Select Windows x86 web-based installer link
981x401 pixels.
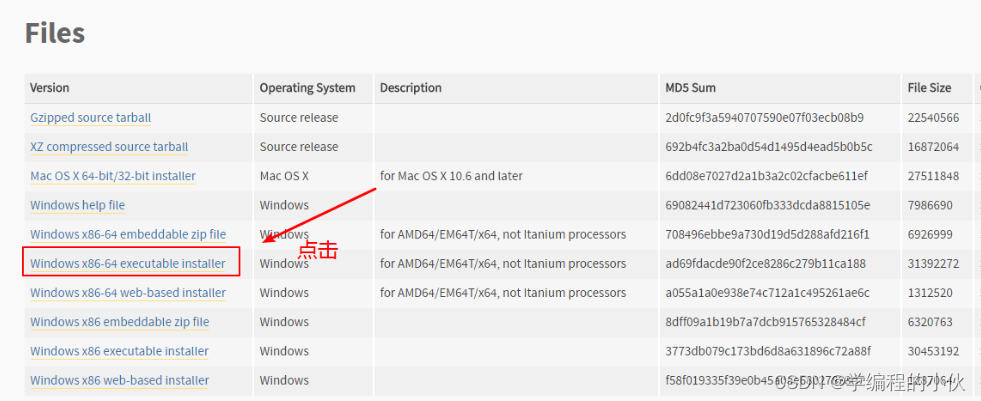click(119, 380)
